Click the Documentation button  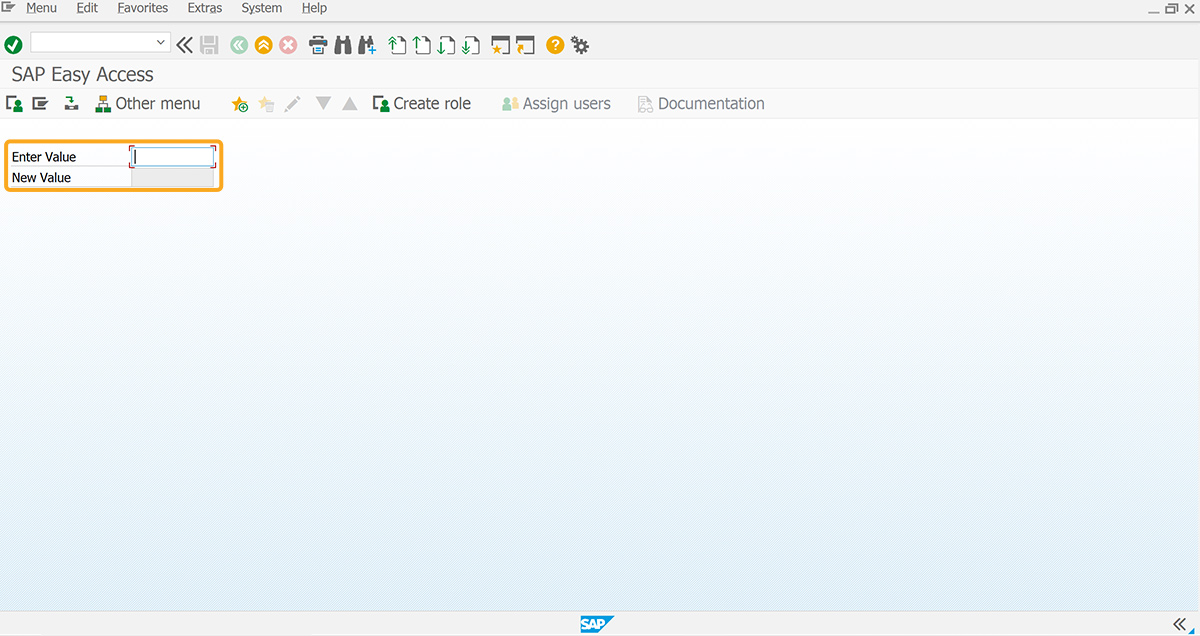pos(701,103)
